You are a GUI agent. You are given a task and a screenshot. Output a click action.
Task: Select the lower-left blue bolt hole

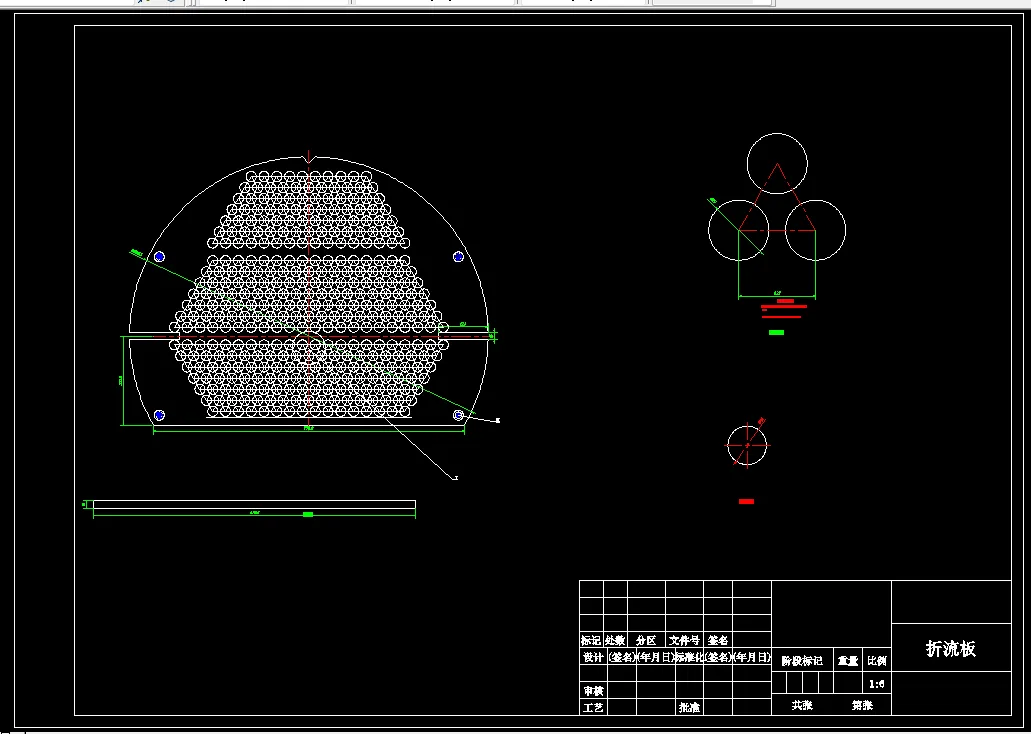click(x=159, y=415)
